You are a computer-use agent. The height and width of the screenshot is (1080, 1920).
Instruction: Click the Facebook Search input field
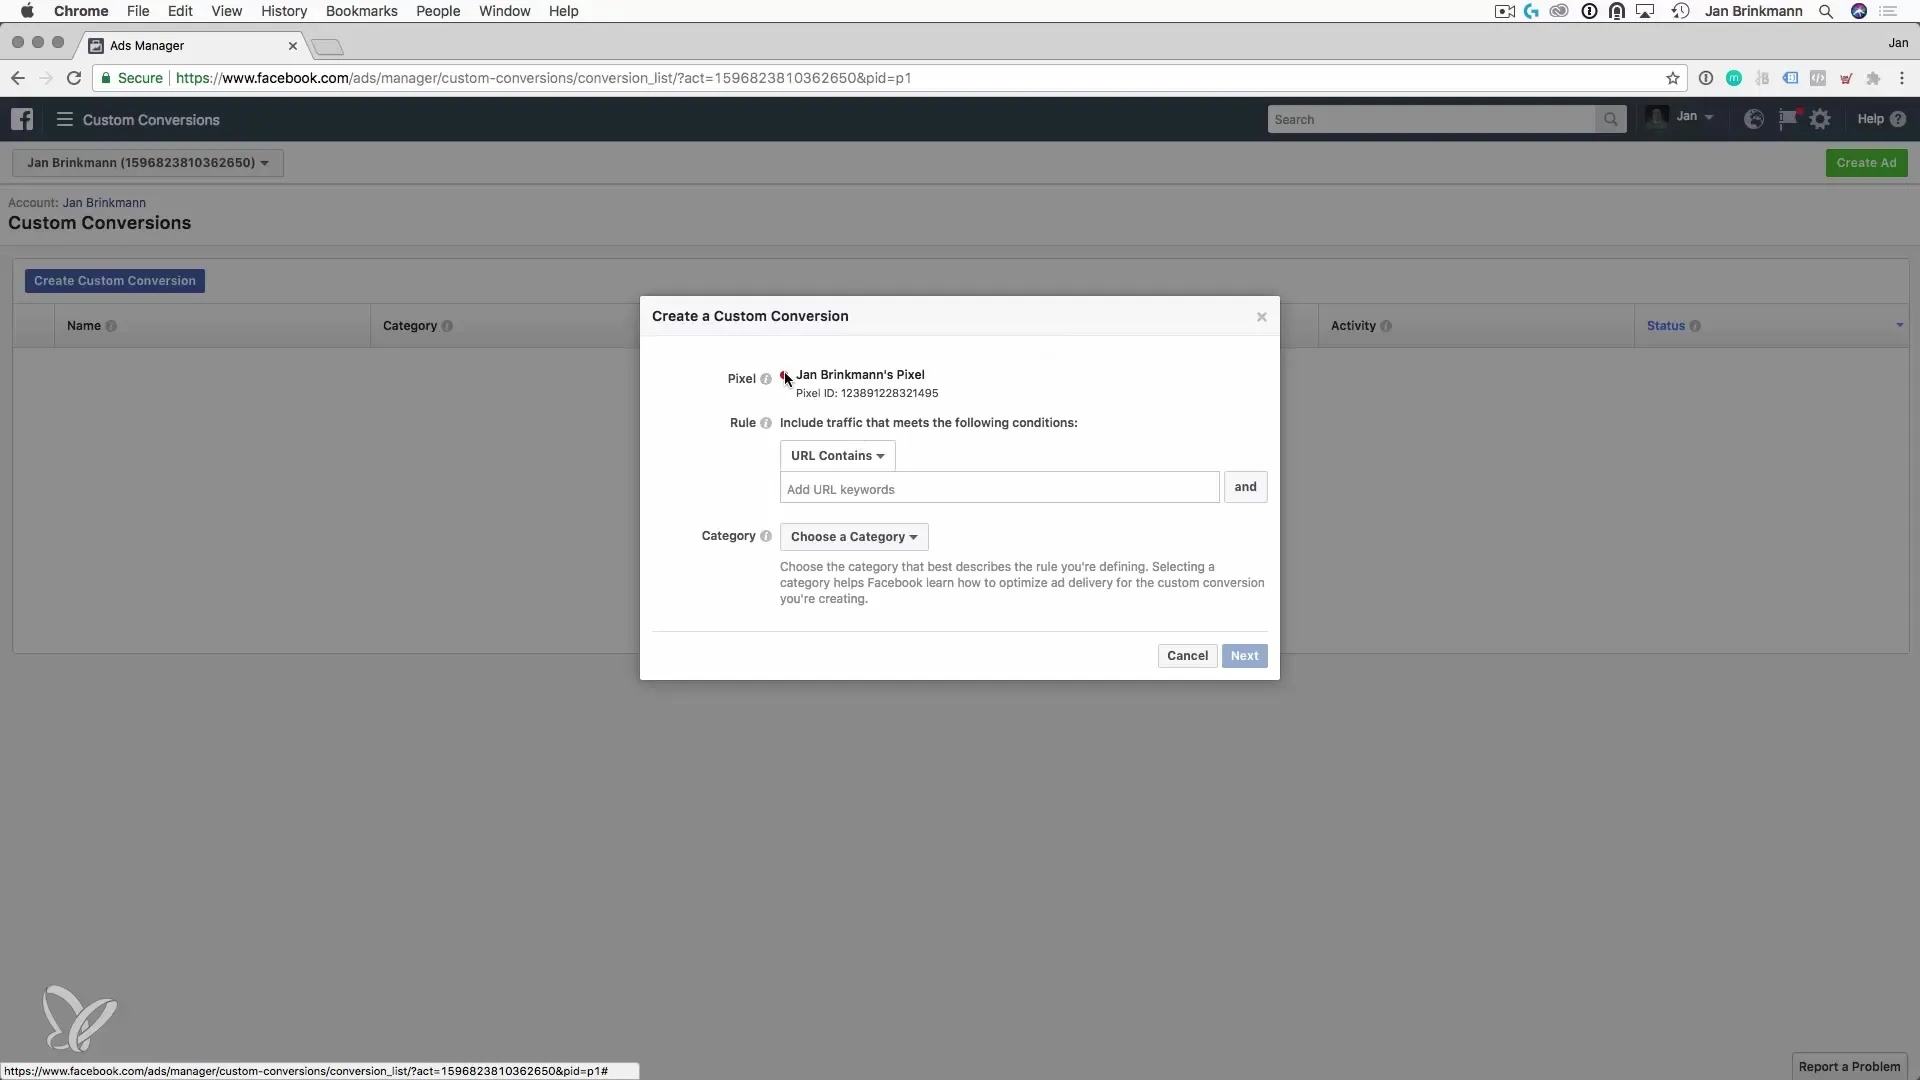(x=1431, y=119)
